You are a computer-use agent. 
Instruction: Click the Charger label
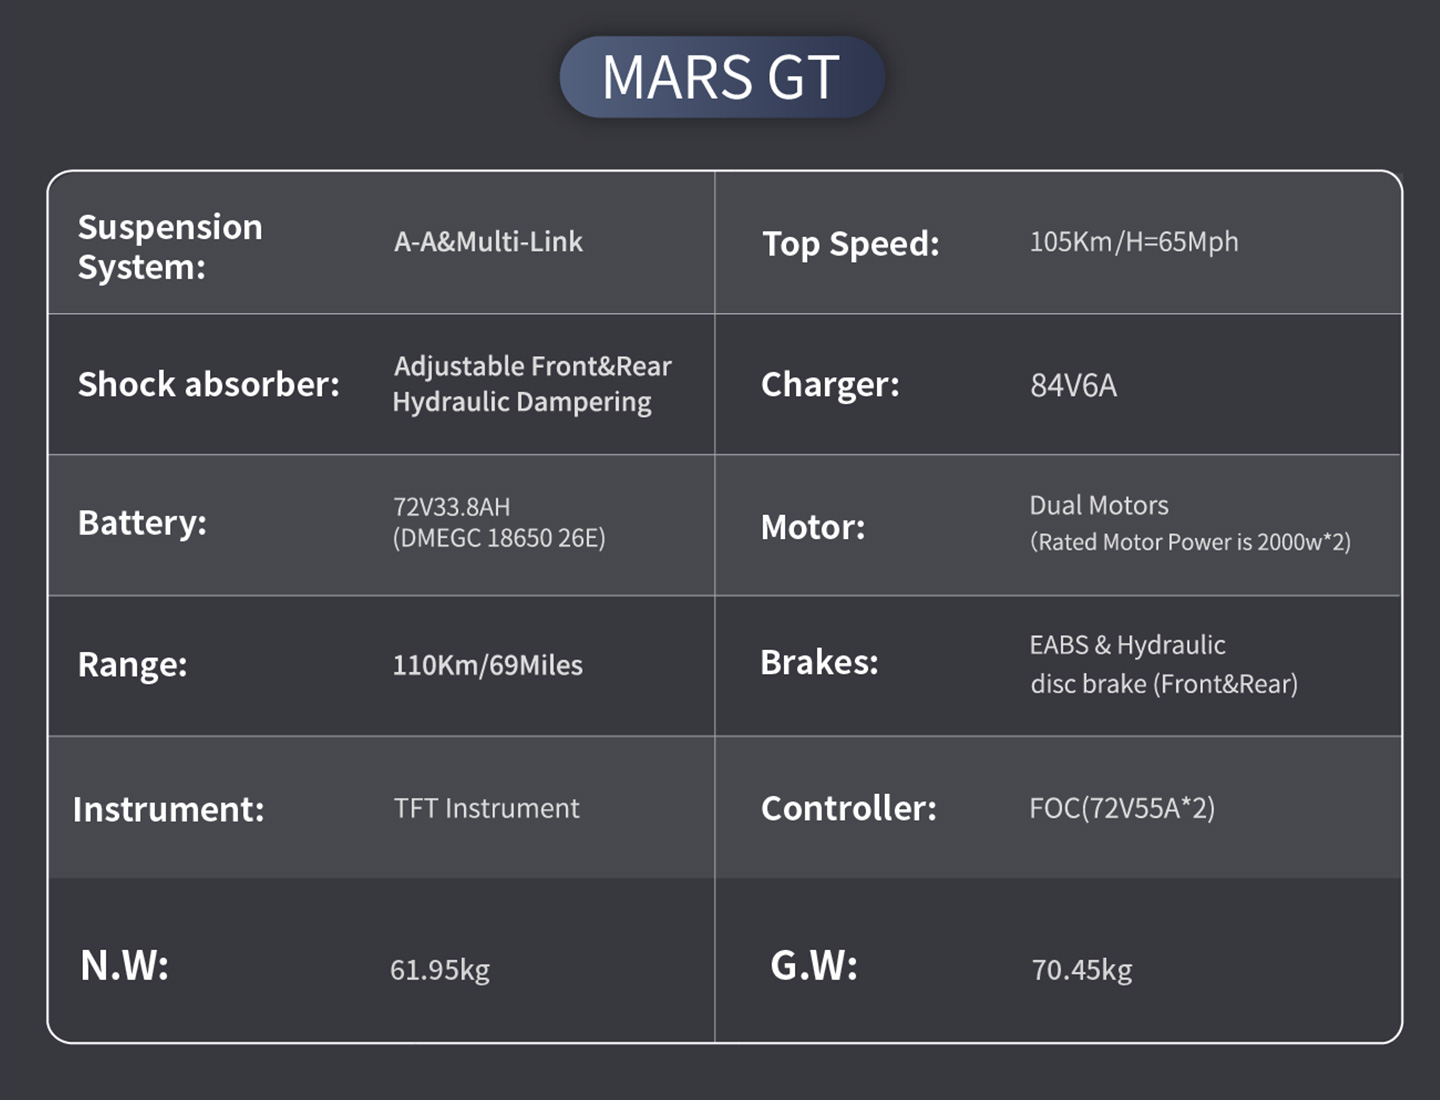point(830,385)
